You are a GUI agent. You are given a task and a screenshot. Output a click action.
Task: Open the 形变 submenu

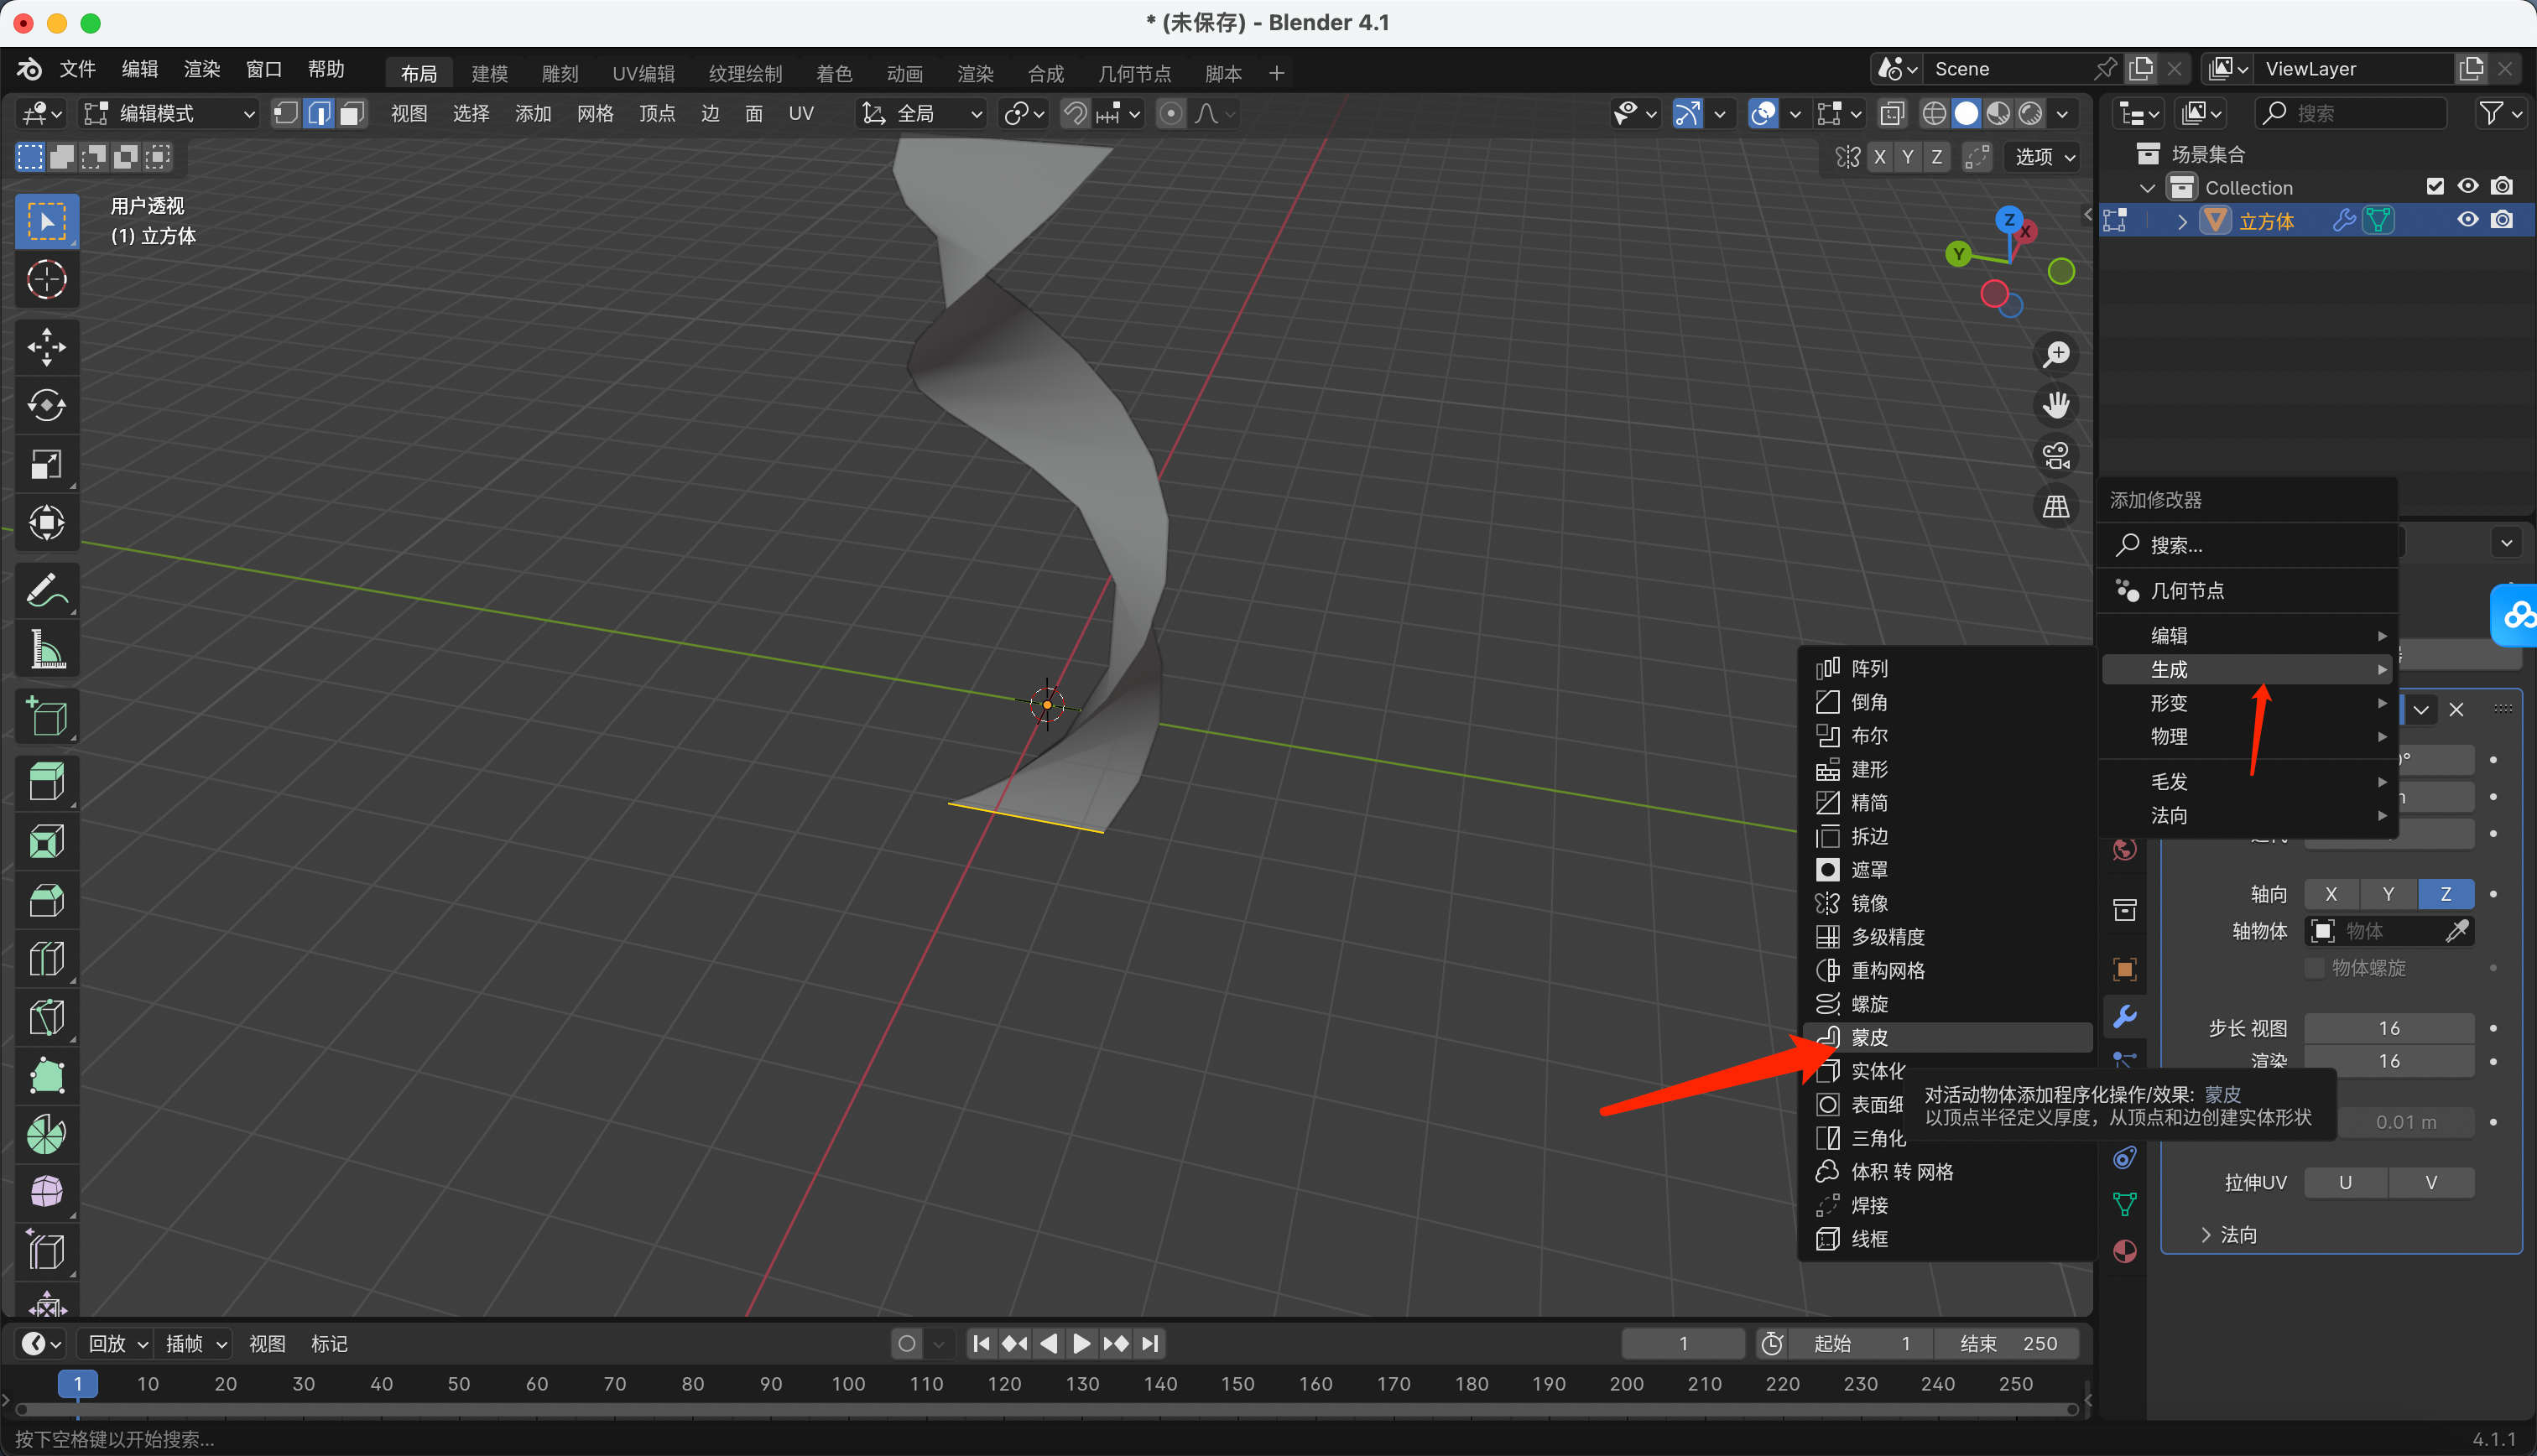tap(2169, 703)
